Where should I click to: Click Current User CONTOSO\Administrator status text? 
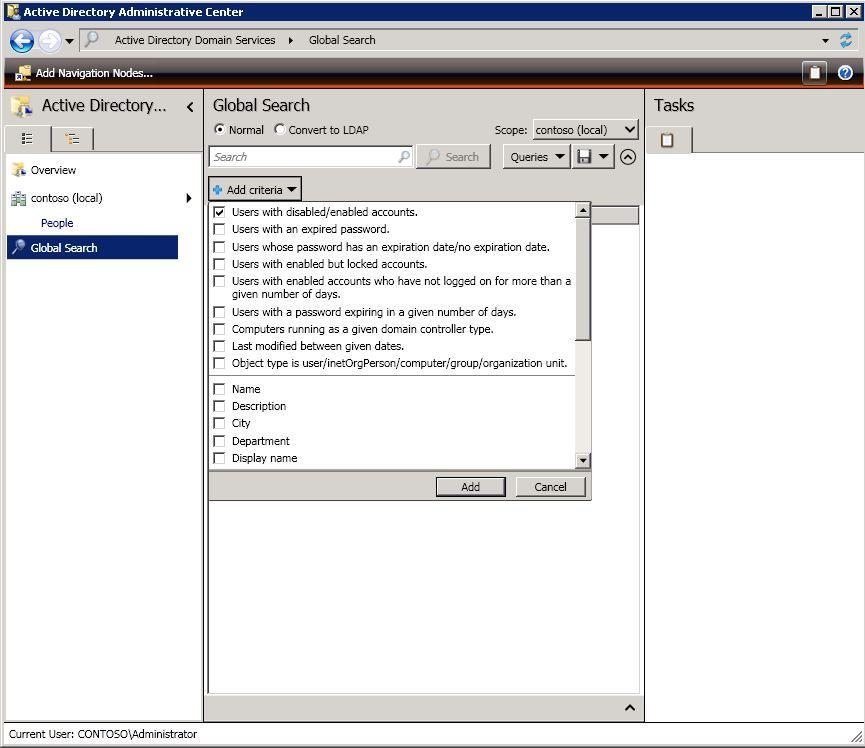pyautogui.click(x=103, y=734)
